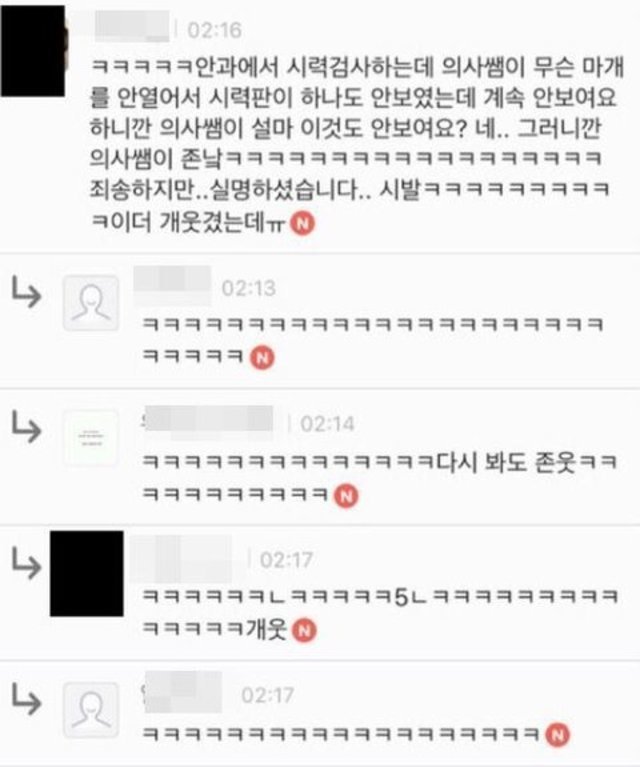Open the default avatar of the 02:13 replier
640x767 pixels.
coord(91,303)
